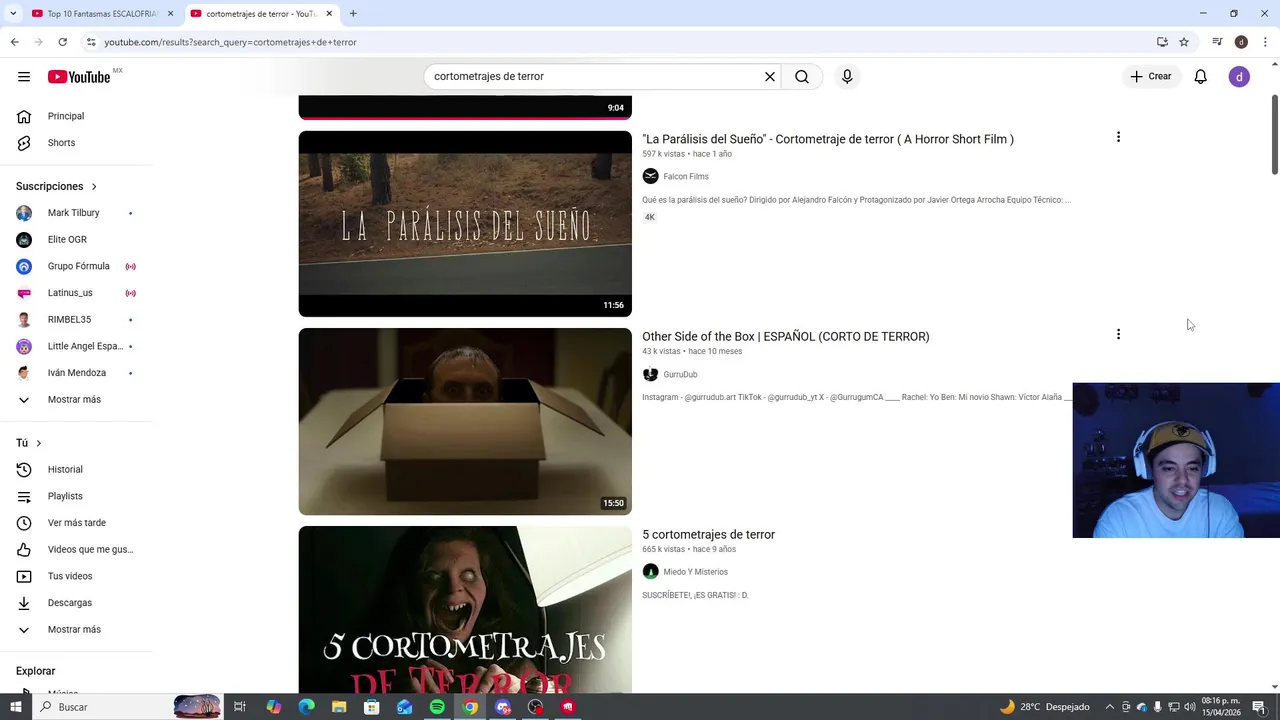Go back in browser history

[x=14, y=42]
